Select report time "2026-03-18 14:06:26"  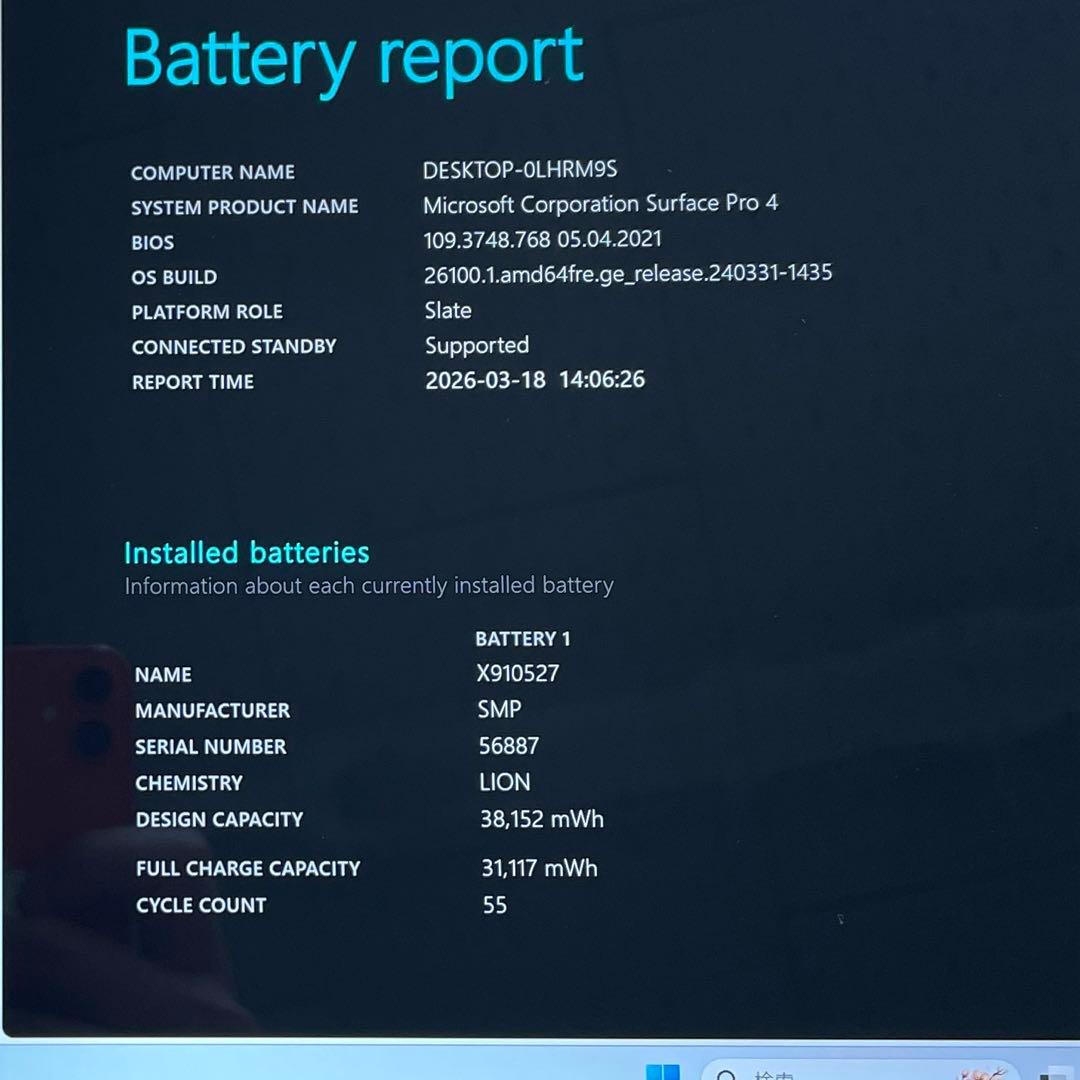point(535,380)
